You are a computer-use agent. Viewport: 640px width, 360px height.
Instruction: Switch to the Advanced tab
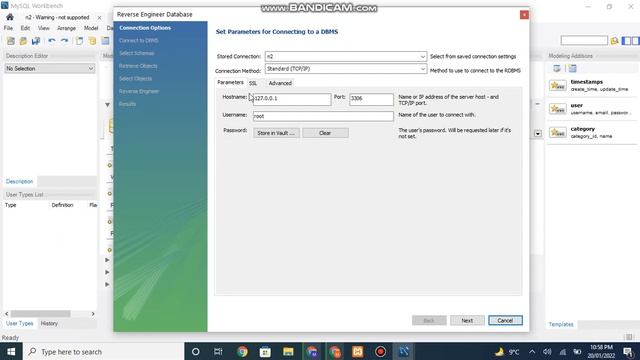(x=280, y=83)
